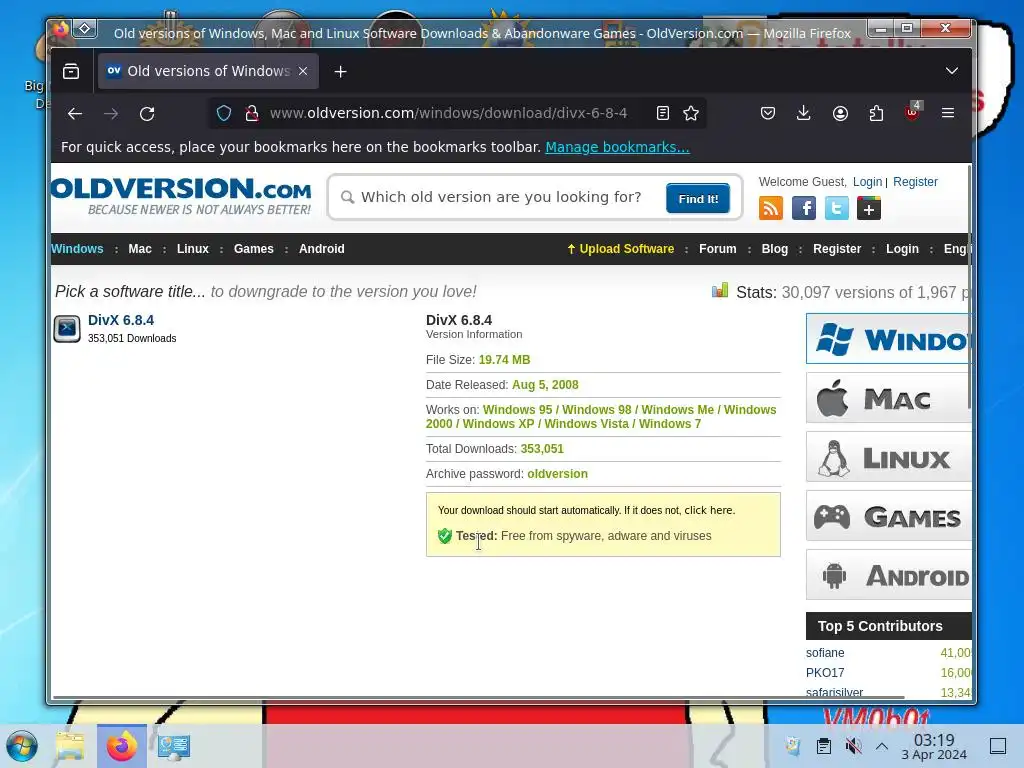
Task: Open the Games nav menu item
Action: click(x=253, y=249)
